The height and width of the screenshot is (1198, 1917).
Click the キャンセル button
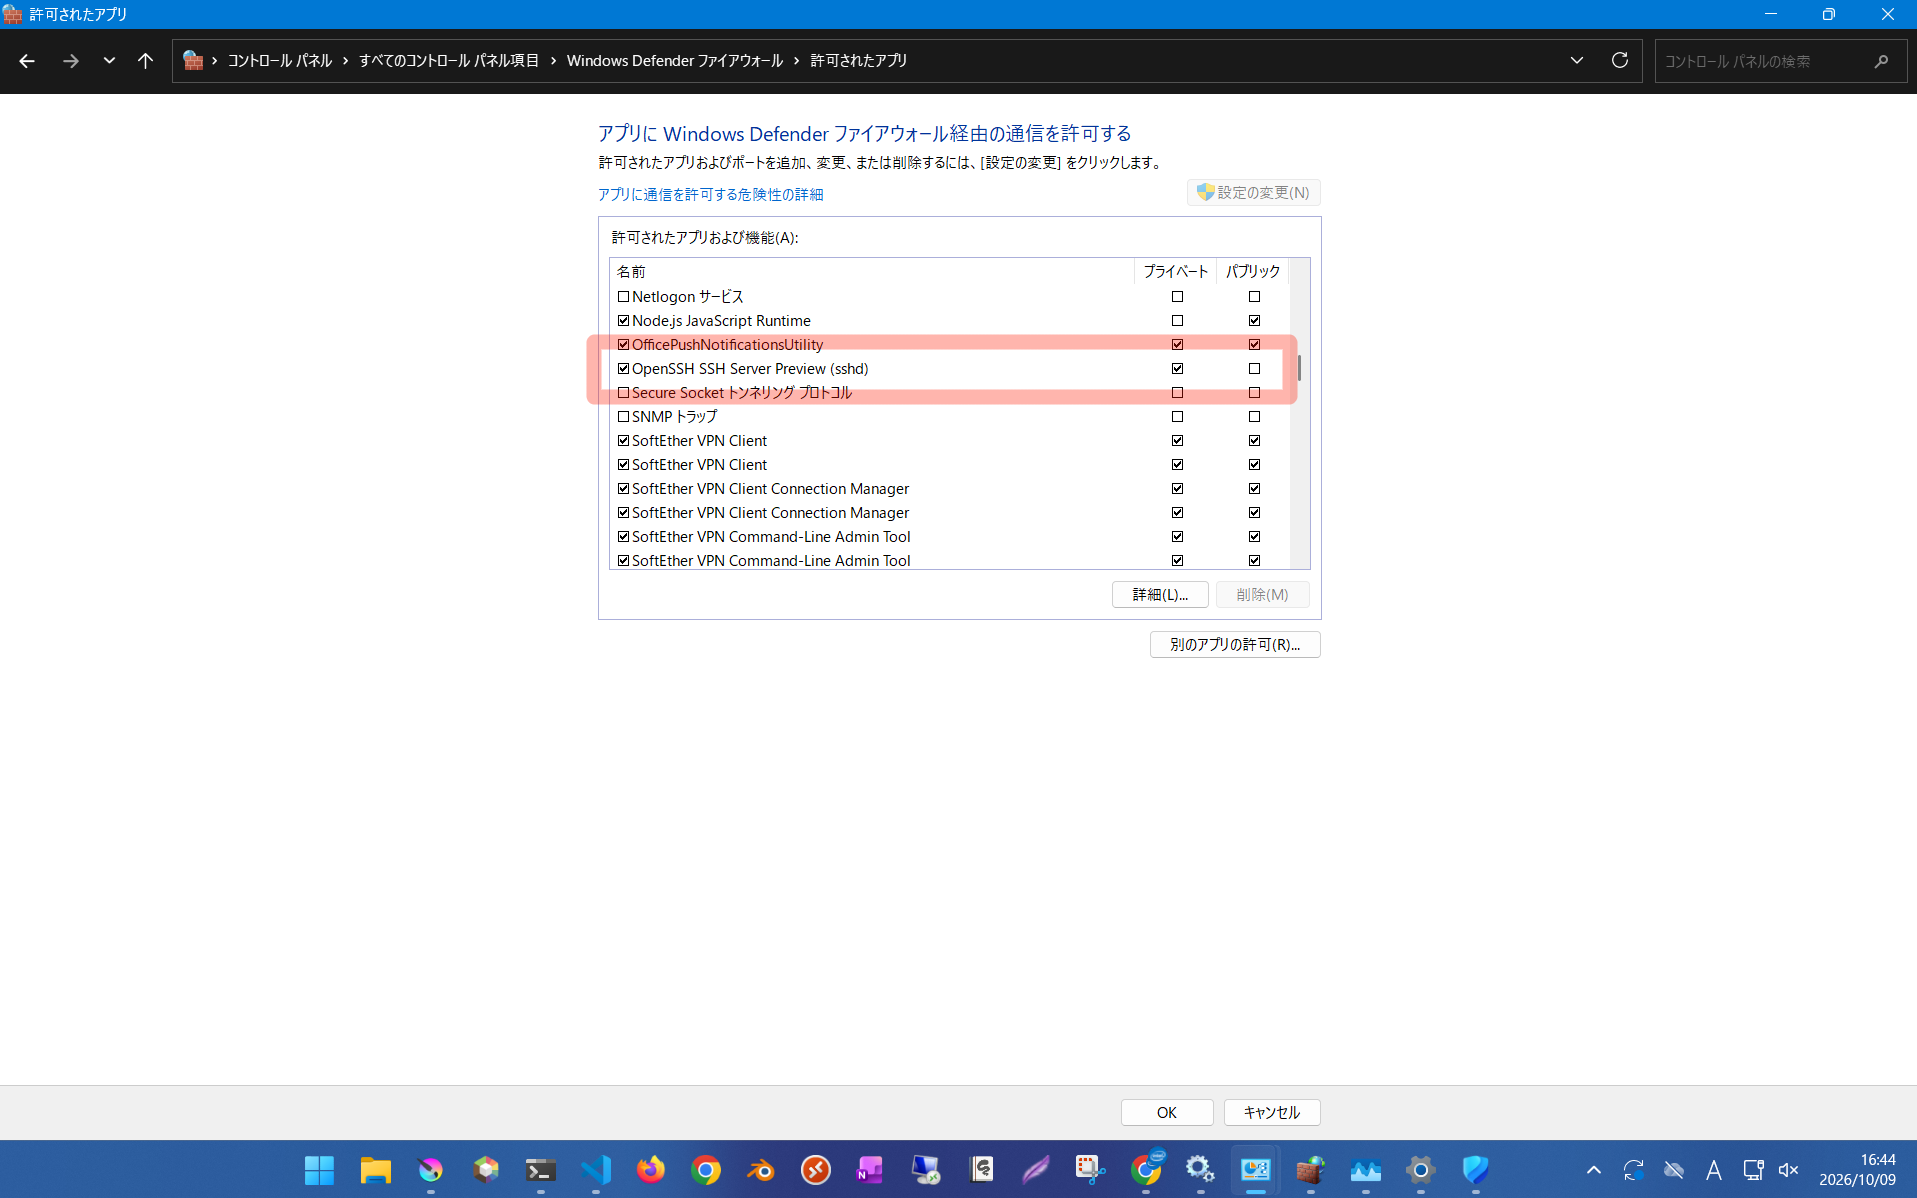(1272, 1113)
